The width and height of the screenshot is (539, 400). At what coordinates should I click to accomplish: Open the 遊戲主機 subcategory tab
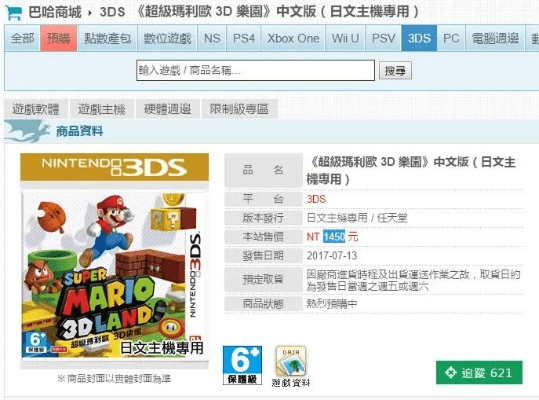(x=101, y=109)
